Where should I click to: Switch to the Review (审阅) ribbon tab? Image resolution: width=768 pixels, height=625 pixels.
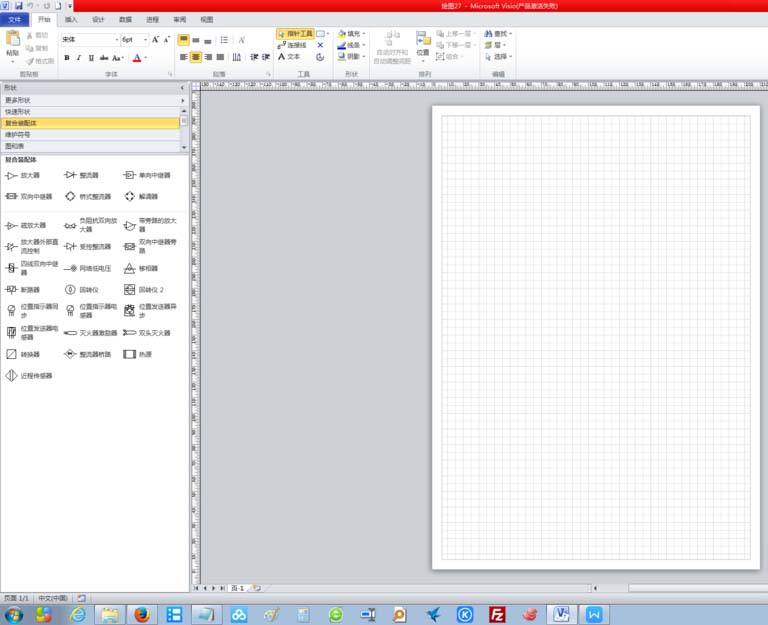coord(180,20)
